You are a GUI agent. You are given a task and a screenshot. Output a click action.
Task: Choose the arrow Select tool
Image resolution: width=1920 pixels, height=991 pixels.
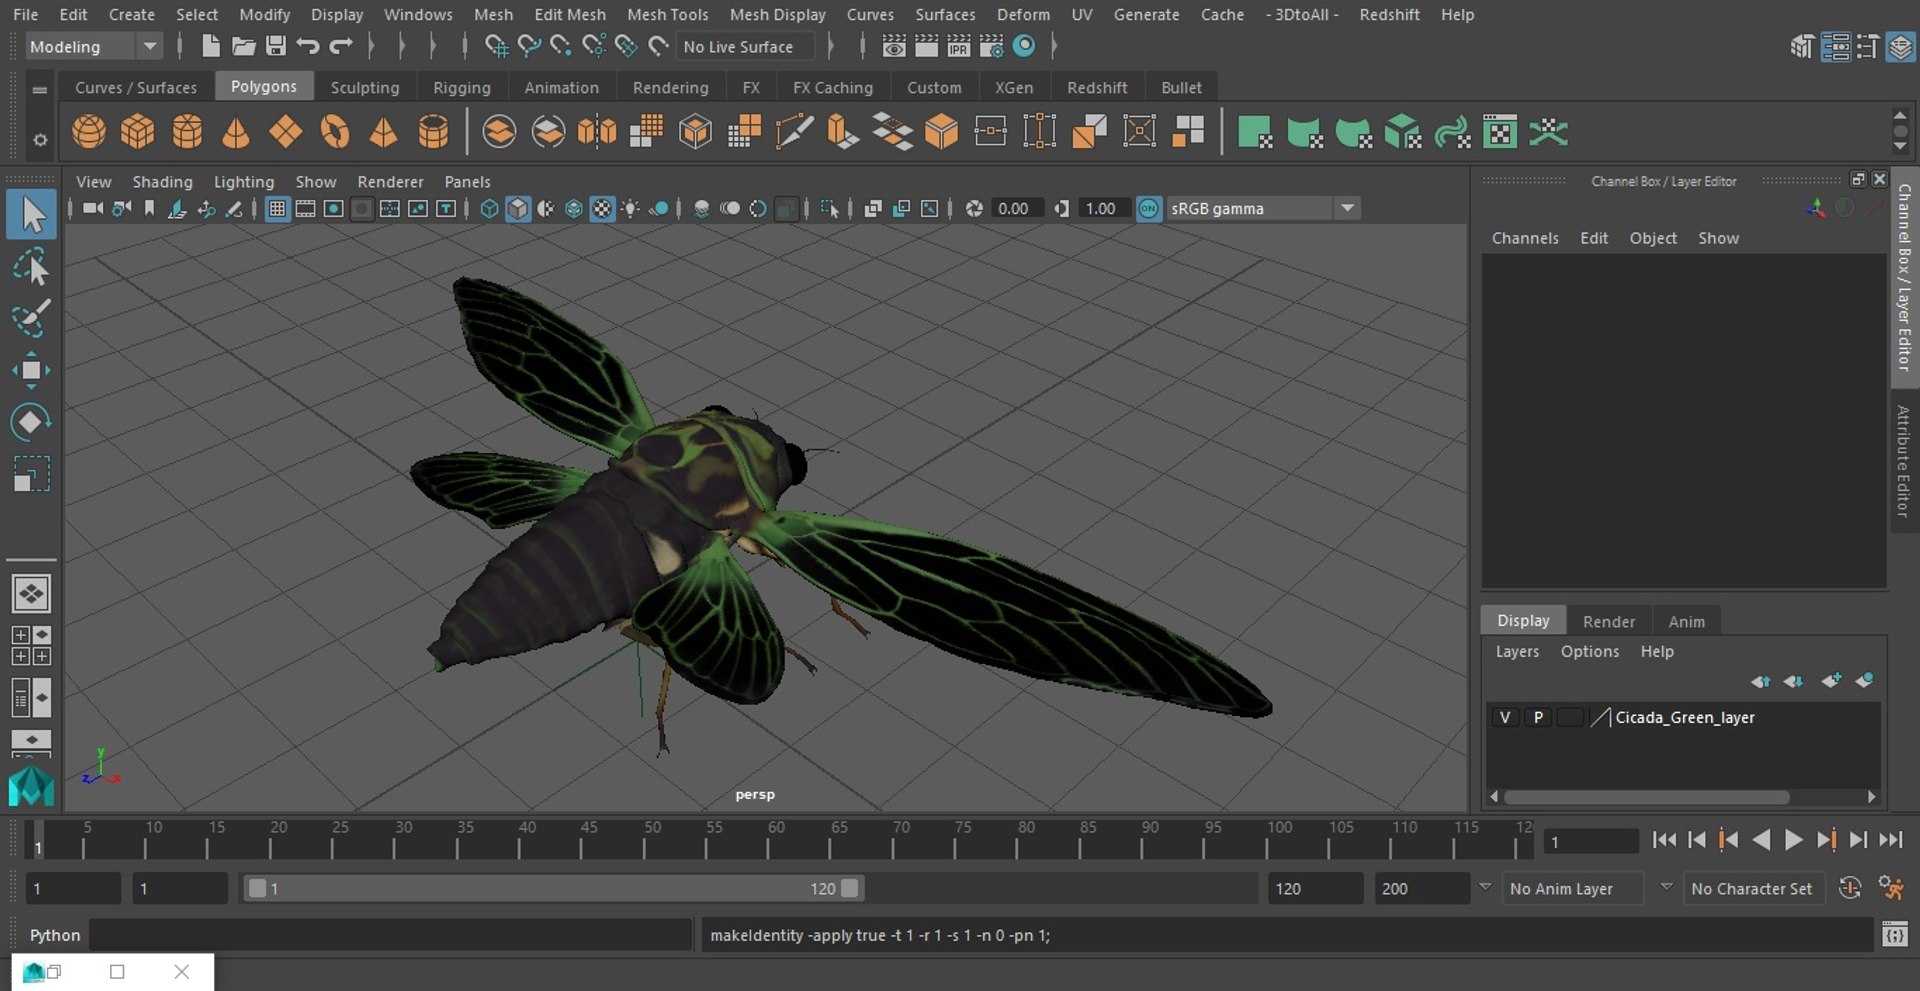[31, 215]
